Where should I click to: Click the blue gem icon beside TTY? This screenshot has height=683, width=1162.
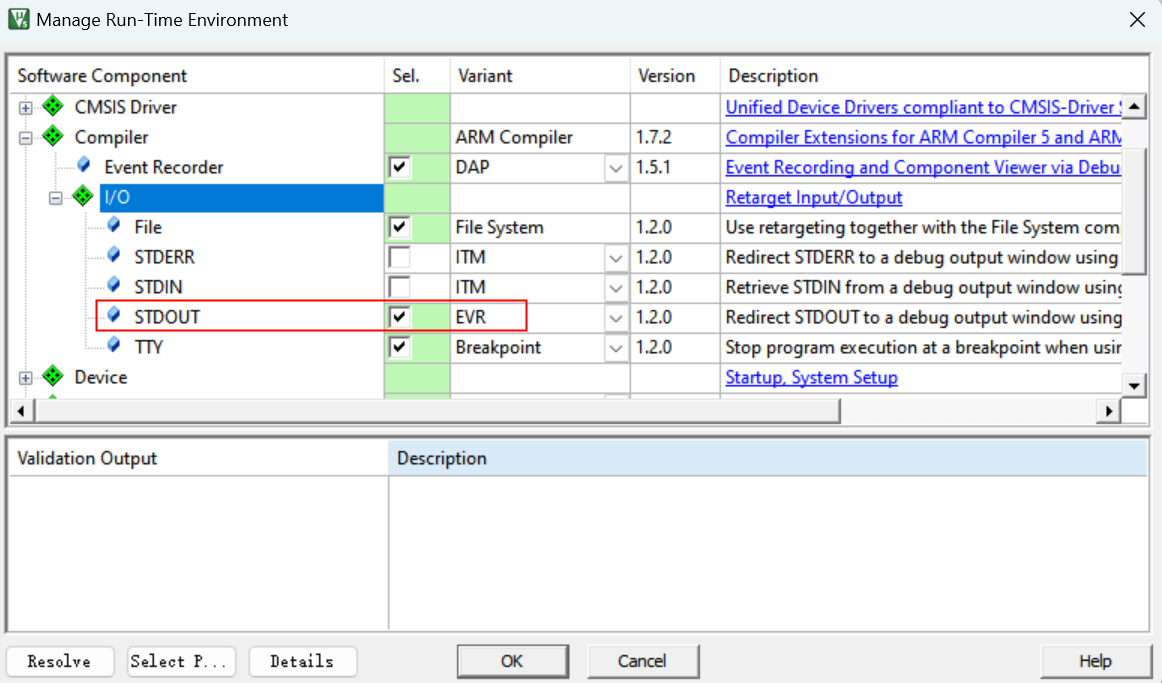(114, 347)
